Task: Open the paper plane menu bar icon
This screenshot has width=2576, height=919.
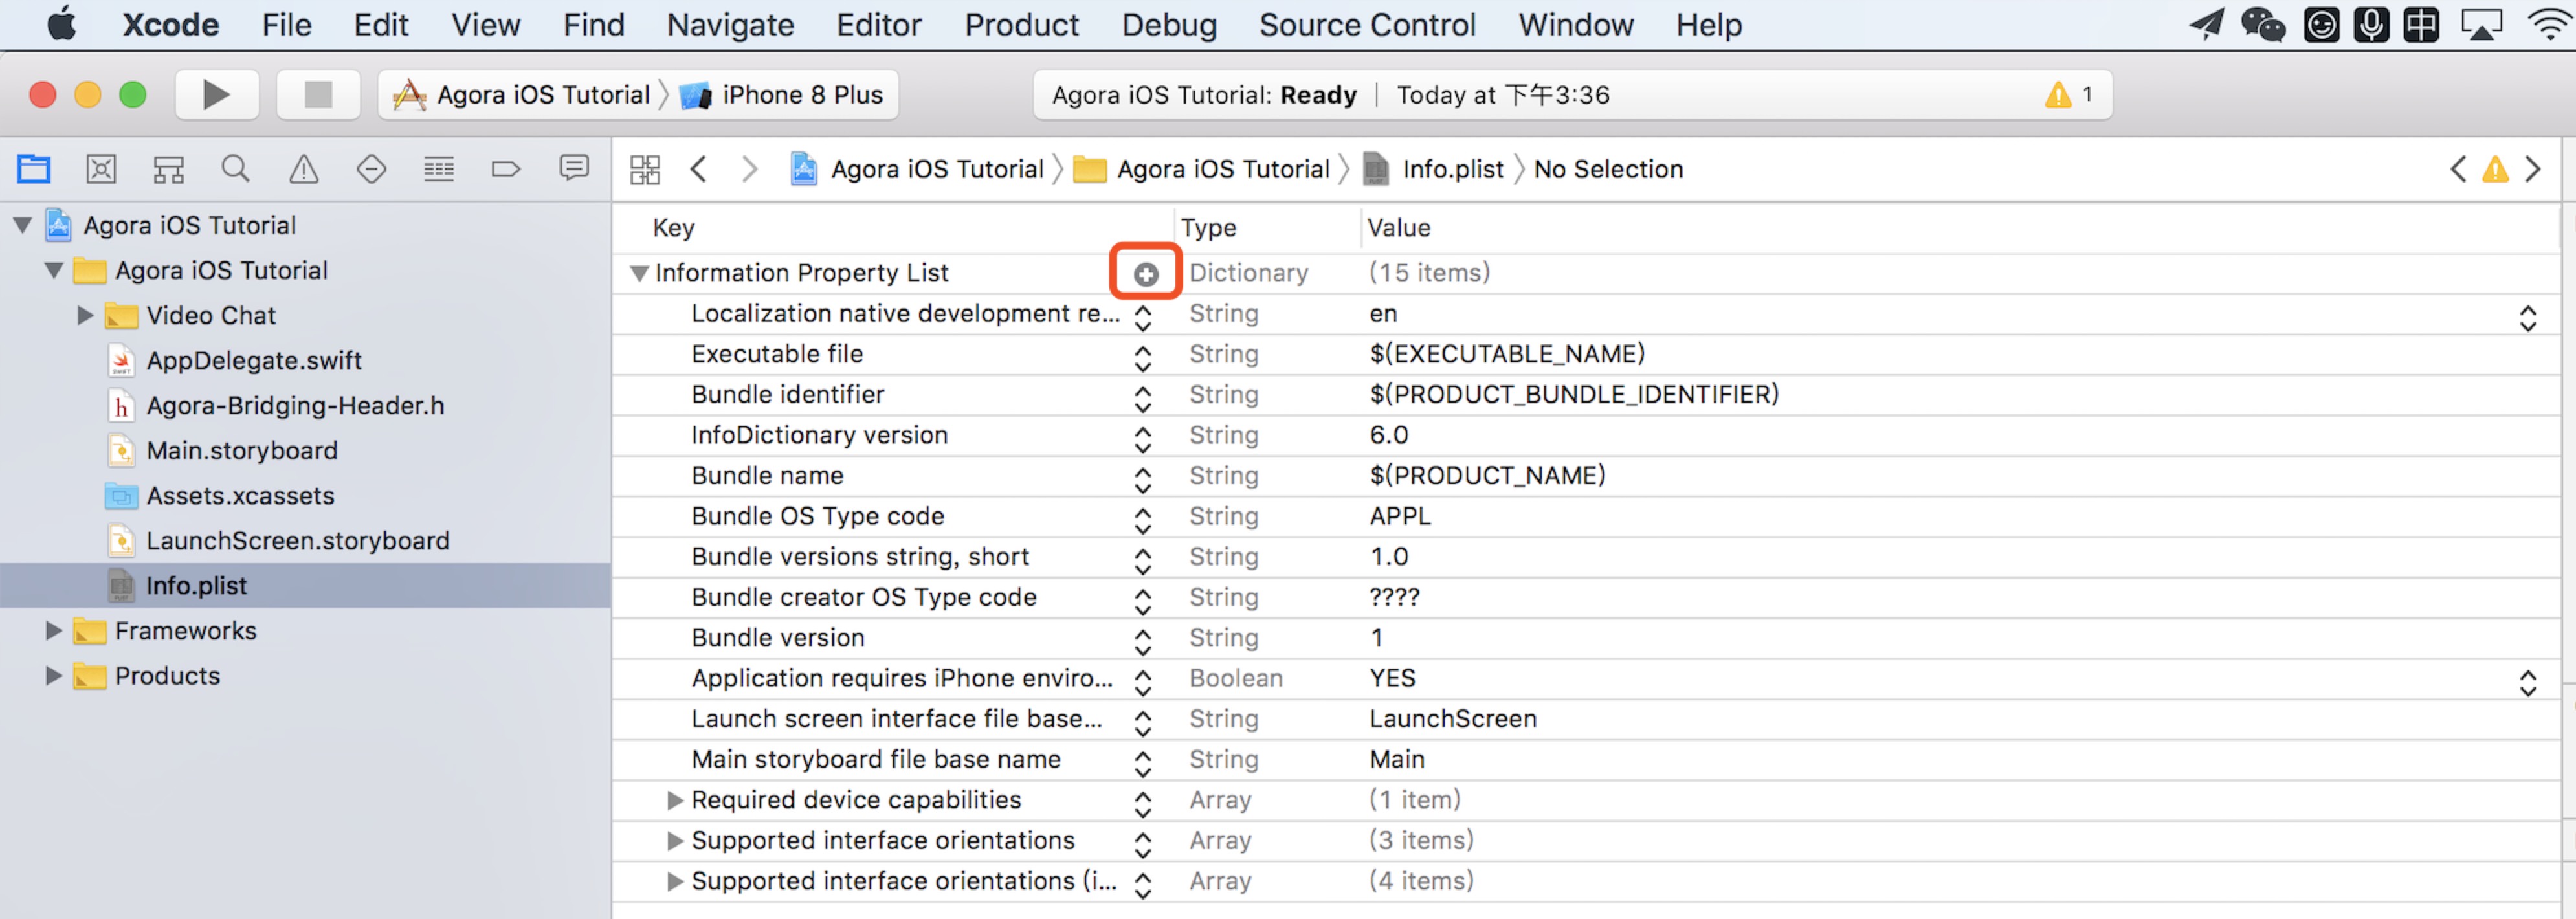Action: point(2207,24)
